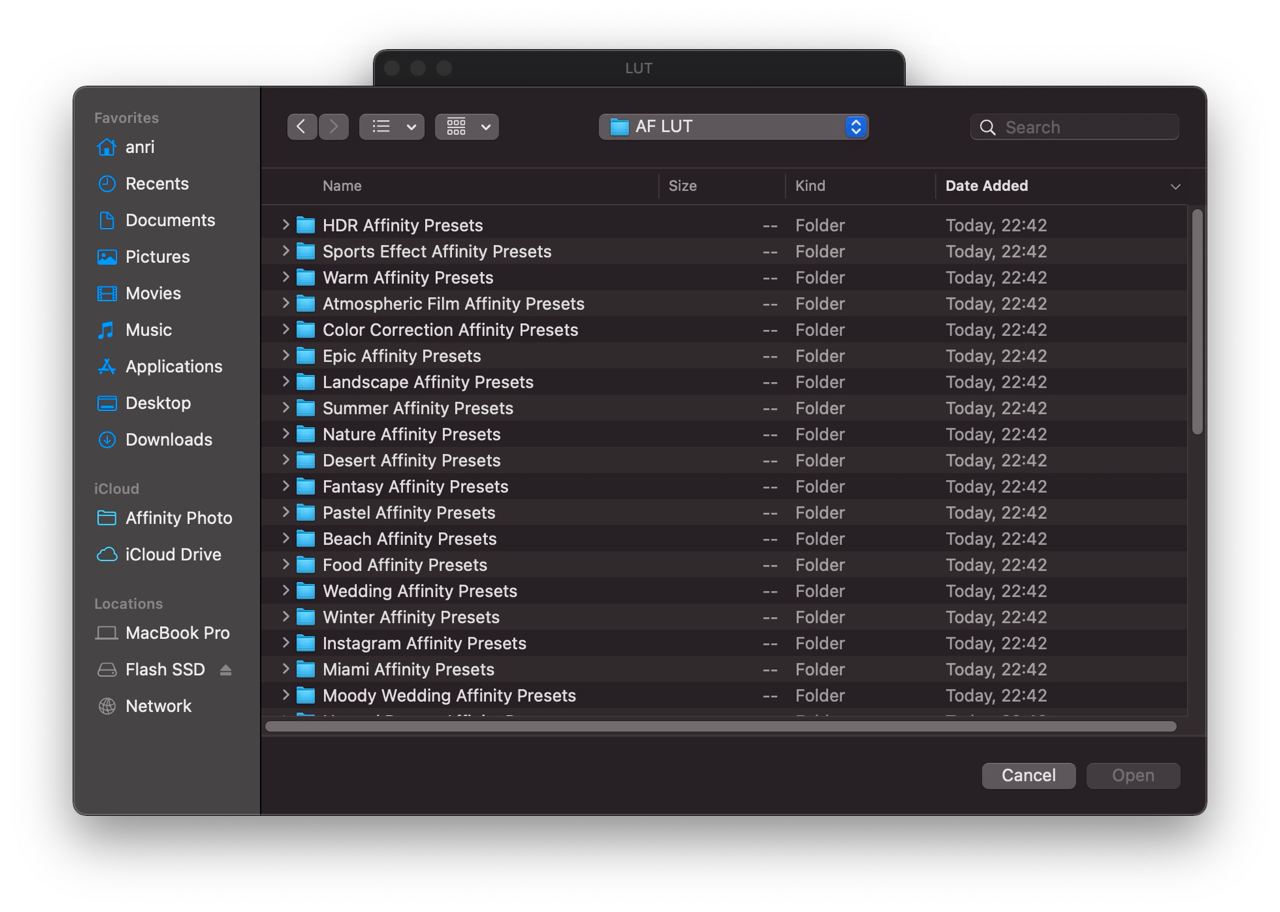The height and width of the screenshot is (912, 1280).
Task: Select Nature Affinity Presets folder icon
Action: tap(306, 434)
